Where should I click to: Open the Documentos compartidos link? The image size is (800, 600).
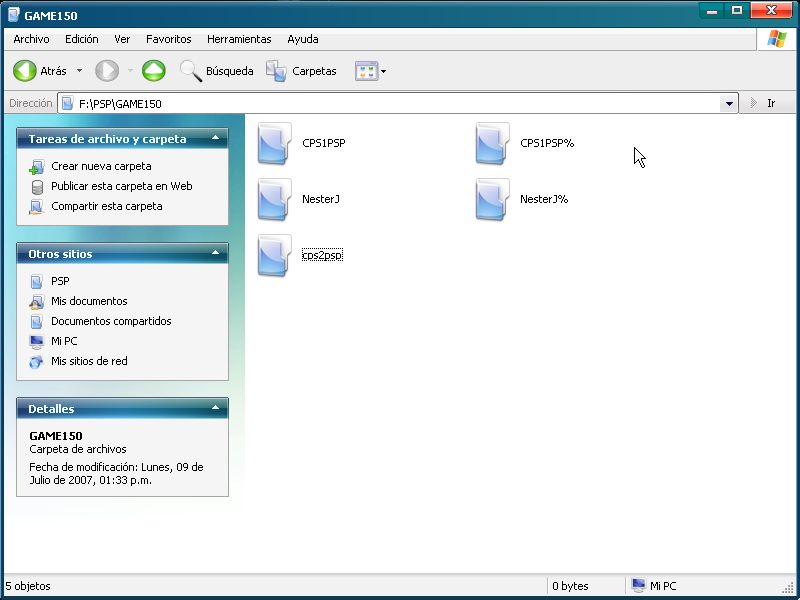(111, 321)
